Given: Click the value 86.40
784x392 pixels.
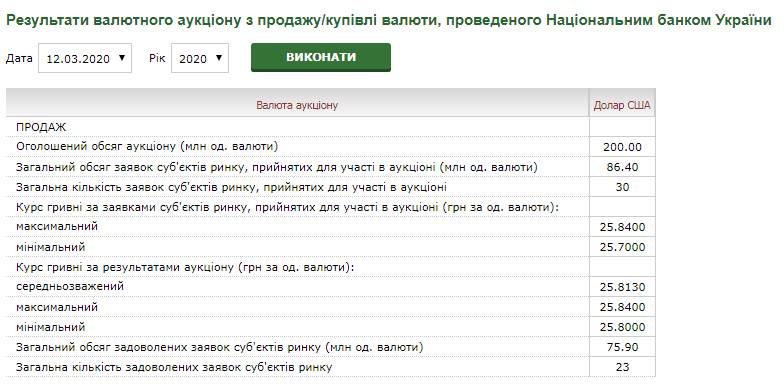Looking at the screenshot, I should (x=622, y=168).
